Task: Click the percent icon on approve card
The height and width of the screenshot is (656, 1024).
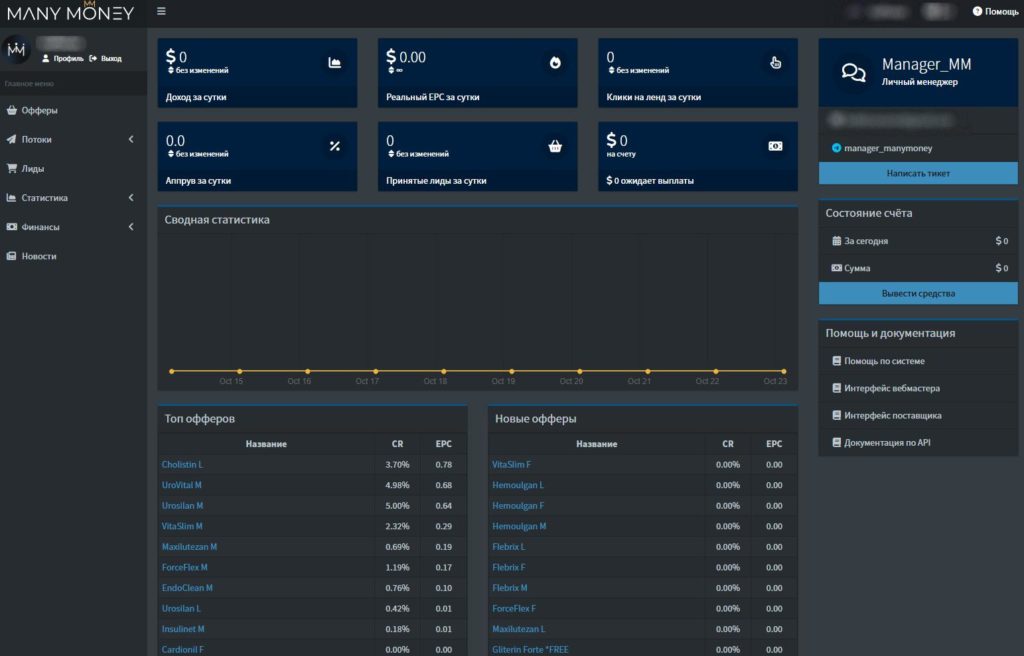Action: click(335, 146)
